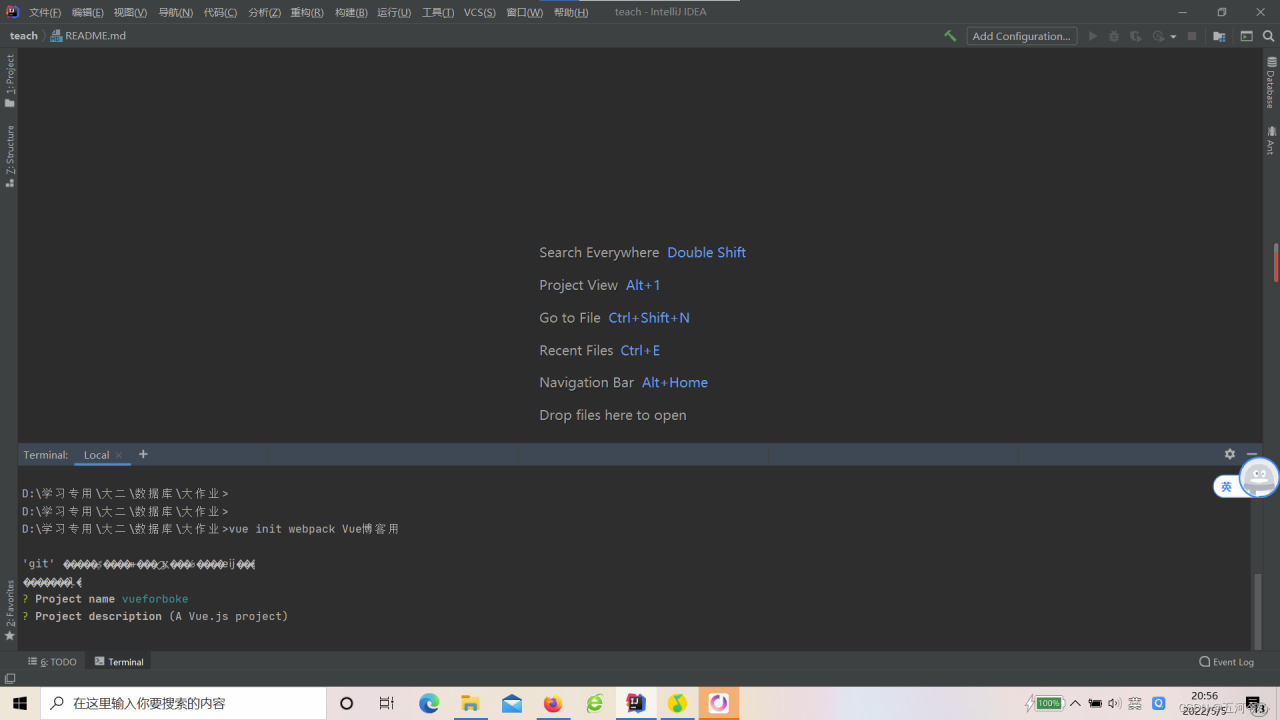Click README.md in the navigation bar
1280x720 pixels.
88,36
